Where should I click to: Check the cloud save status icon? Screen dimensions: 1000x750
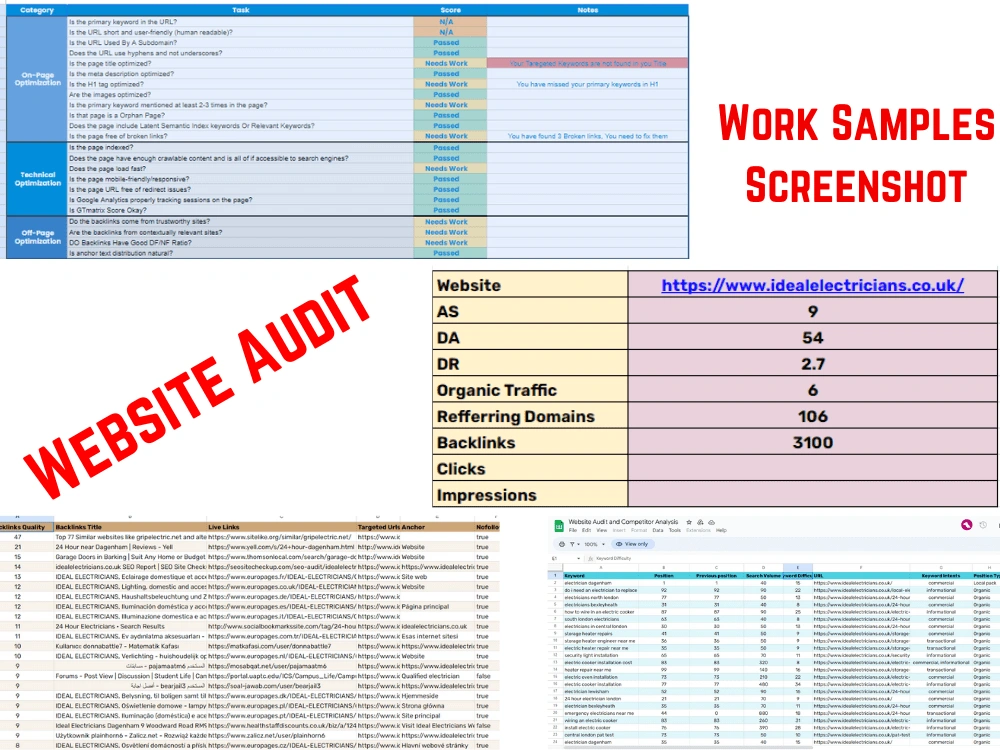tap(712, 522)
